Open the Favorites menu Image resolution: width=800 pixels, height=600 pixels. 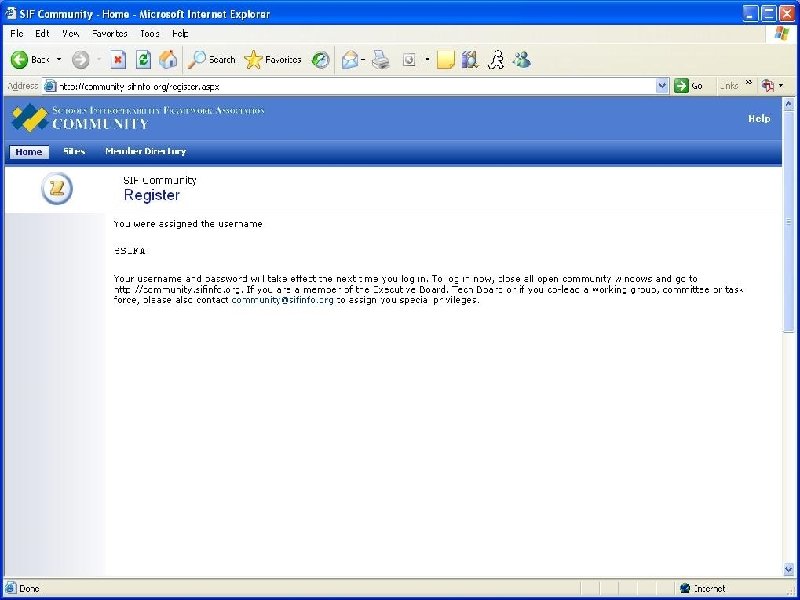(110, 34)
